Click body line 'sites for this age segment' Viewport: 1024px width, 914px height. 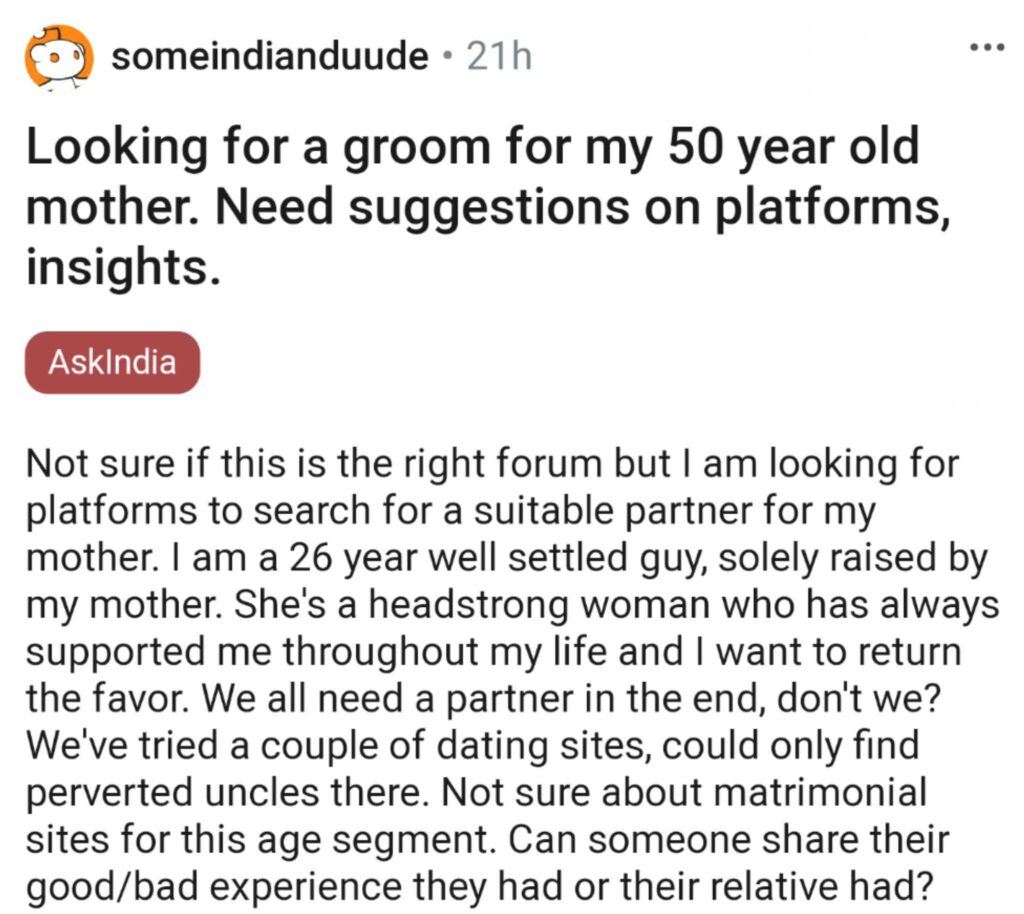click(487, 841)
